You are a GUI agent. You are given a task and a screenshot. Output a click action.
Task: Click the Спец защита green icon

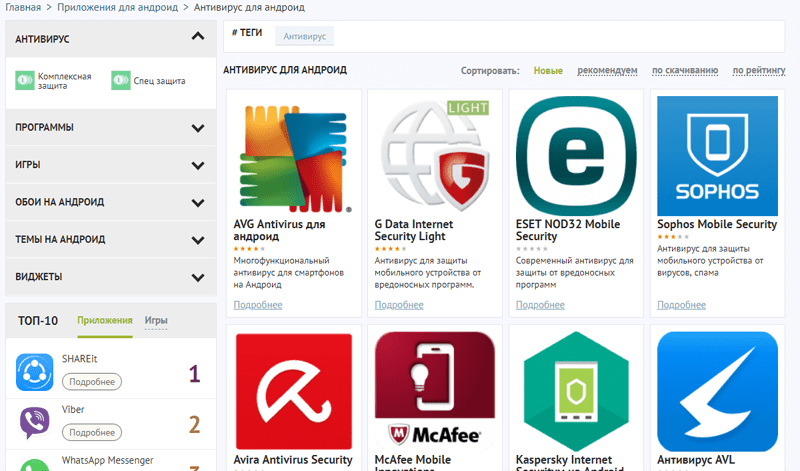pyautogui.click(x=121, y=80)
